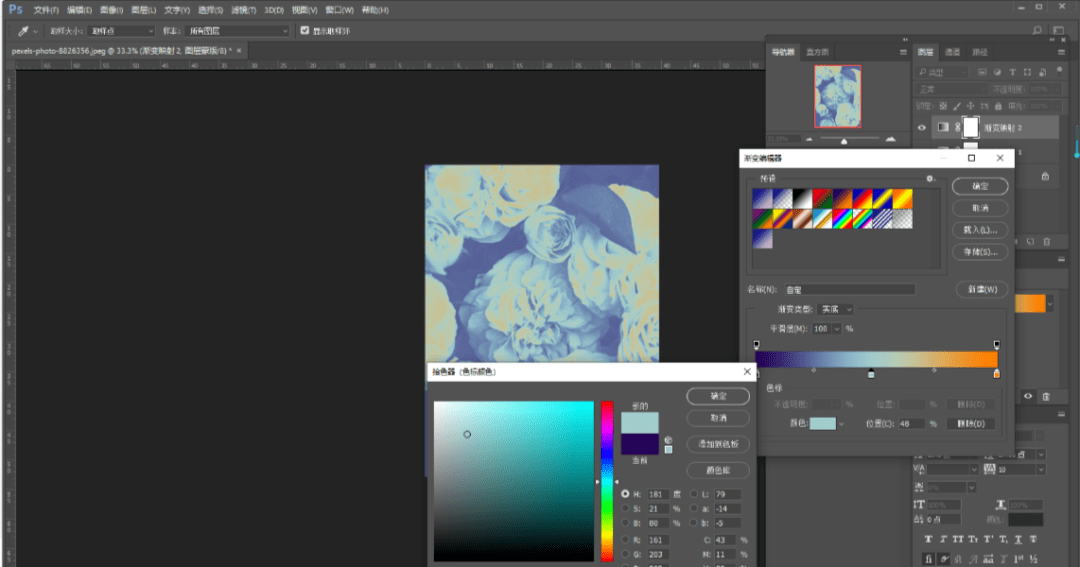Click the lock position move icon
The height and width of the screenshot is (567, 1080).
970,106
